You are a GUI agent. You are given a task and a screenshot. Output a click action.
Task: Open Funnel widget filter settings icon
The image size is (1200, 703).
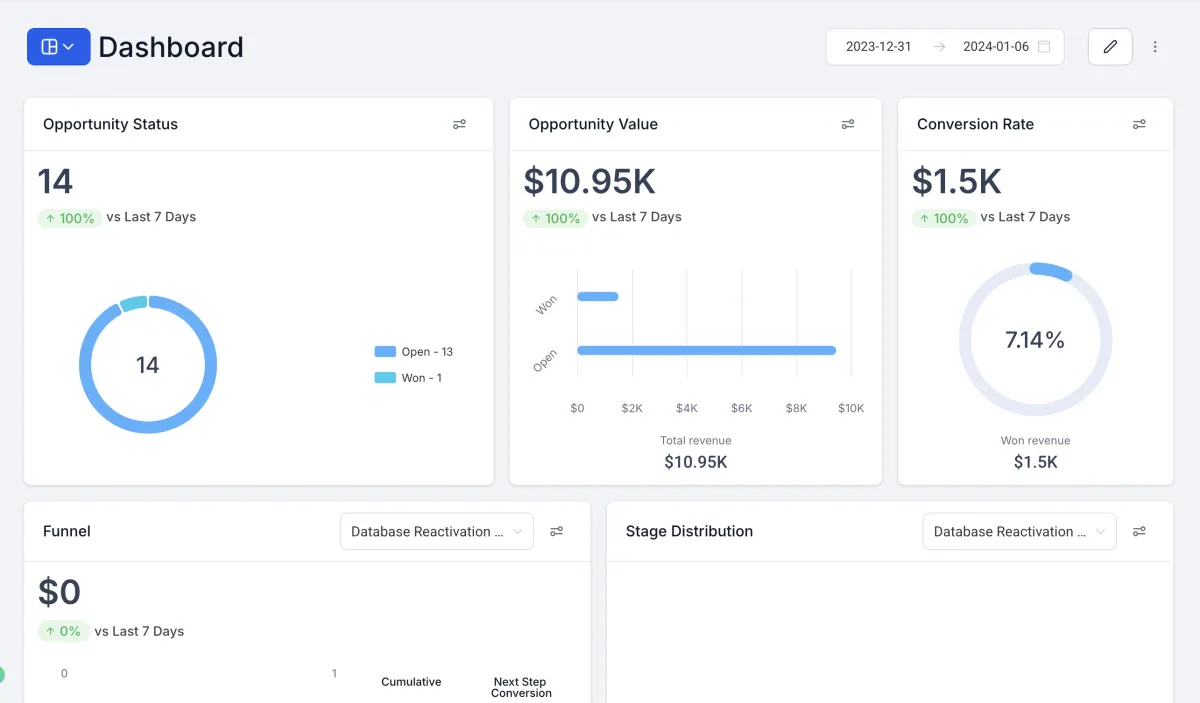click(557, 531)
